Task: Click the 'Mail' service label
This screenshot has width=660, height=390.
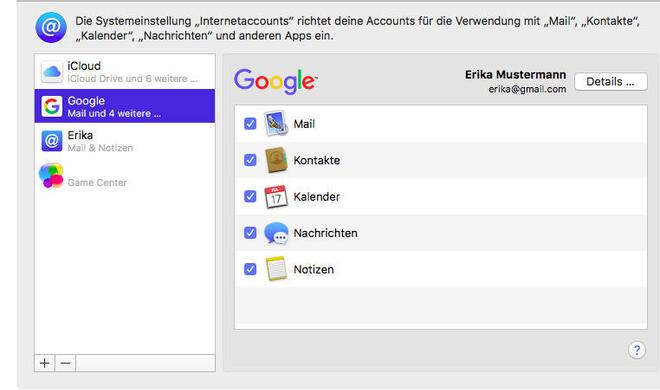Action: (304, 124)
